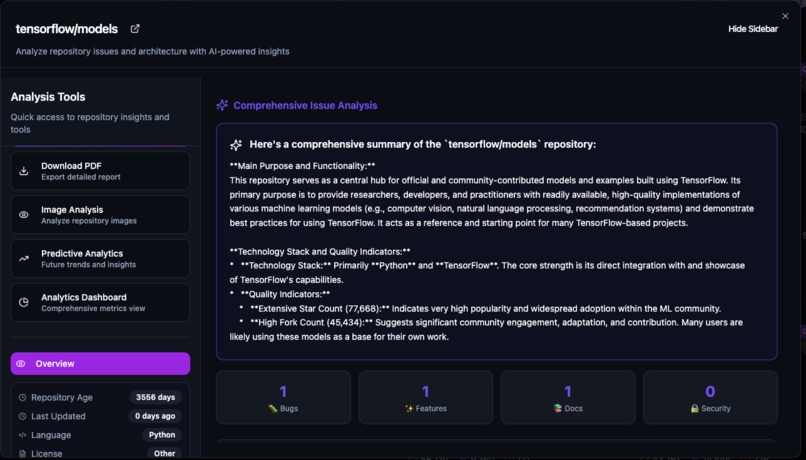
Task: Click 'Here's a comprehensive summary' heading text
Action: pos(423,144)
